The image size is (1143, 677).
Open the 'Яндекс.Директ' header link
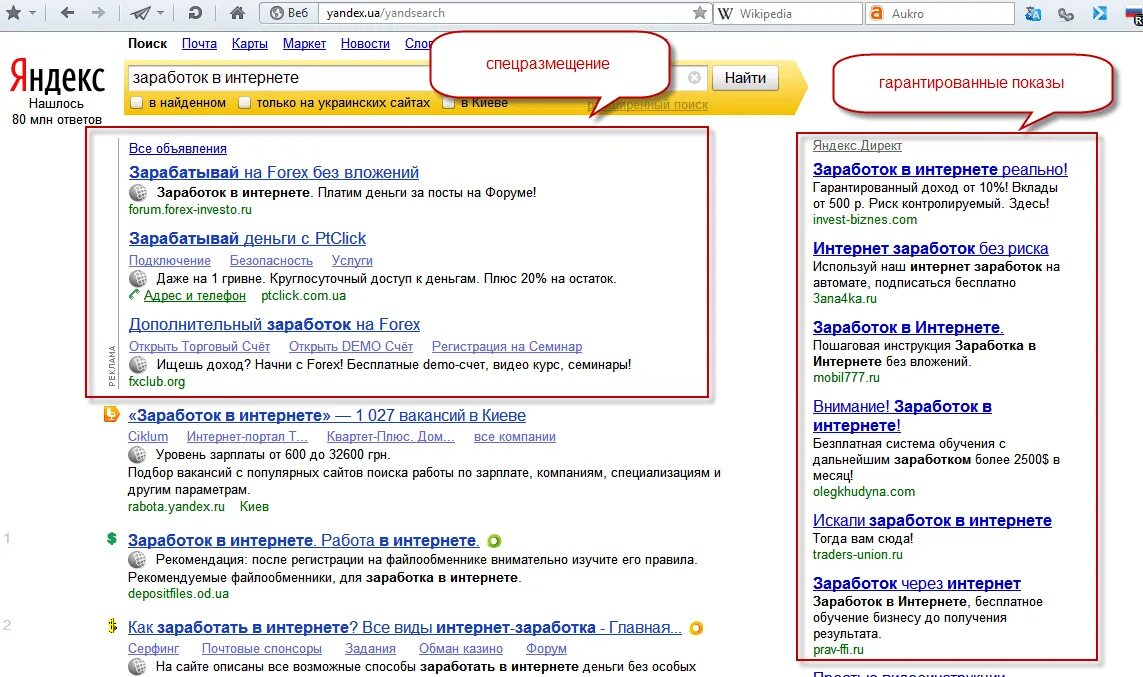pos(857,146)
